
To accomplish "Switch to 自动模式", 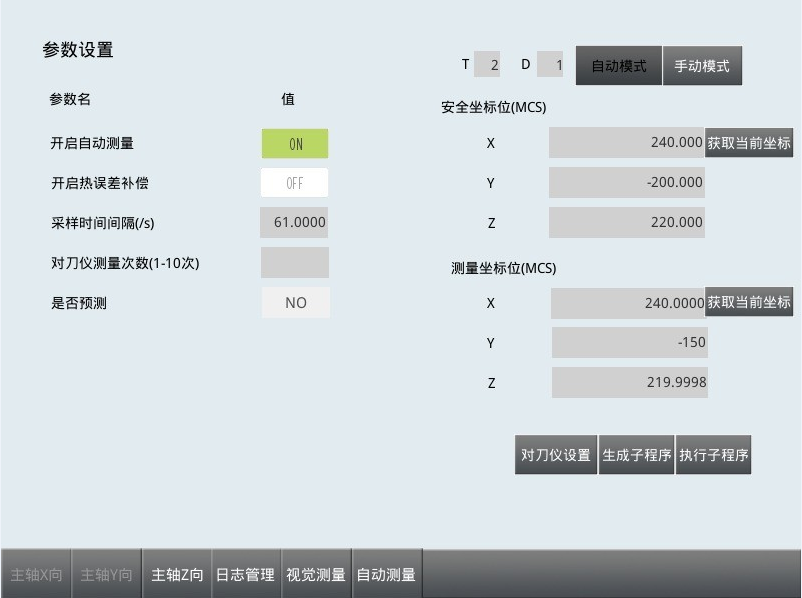I will click(x=618, y=66).
